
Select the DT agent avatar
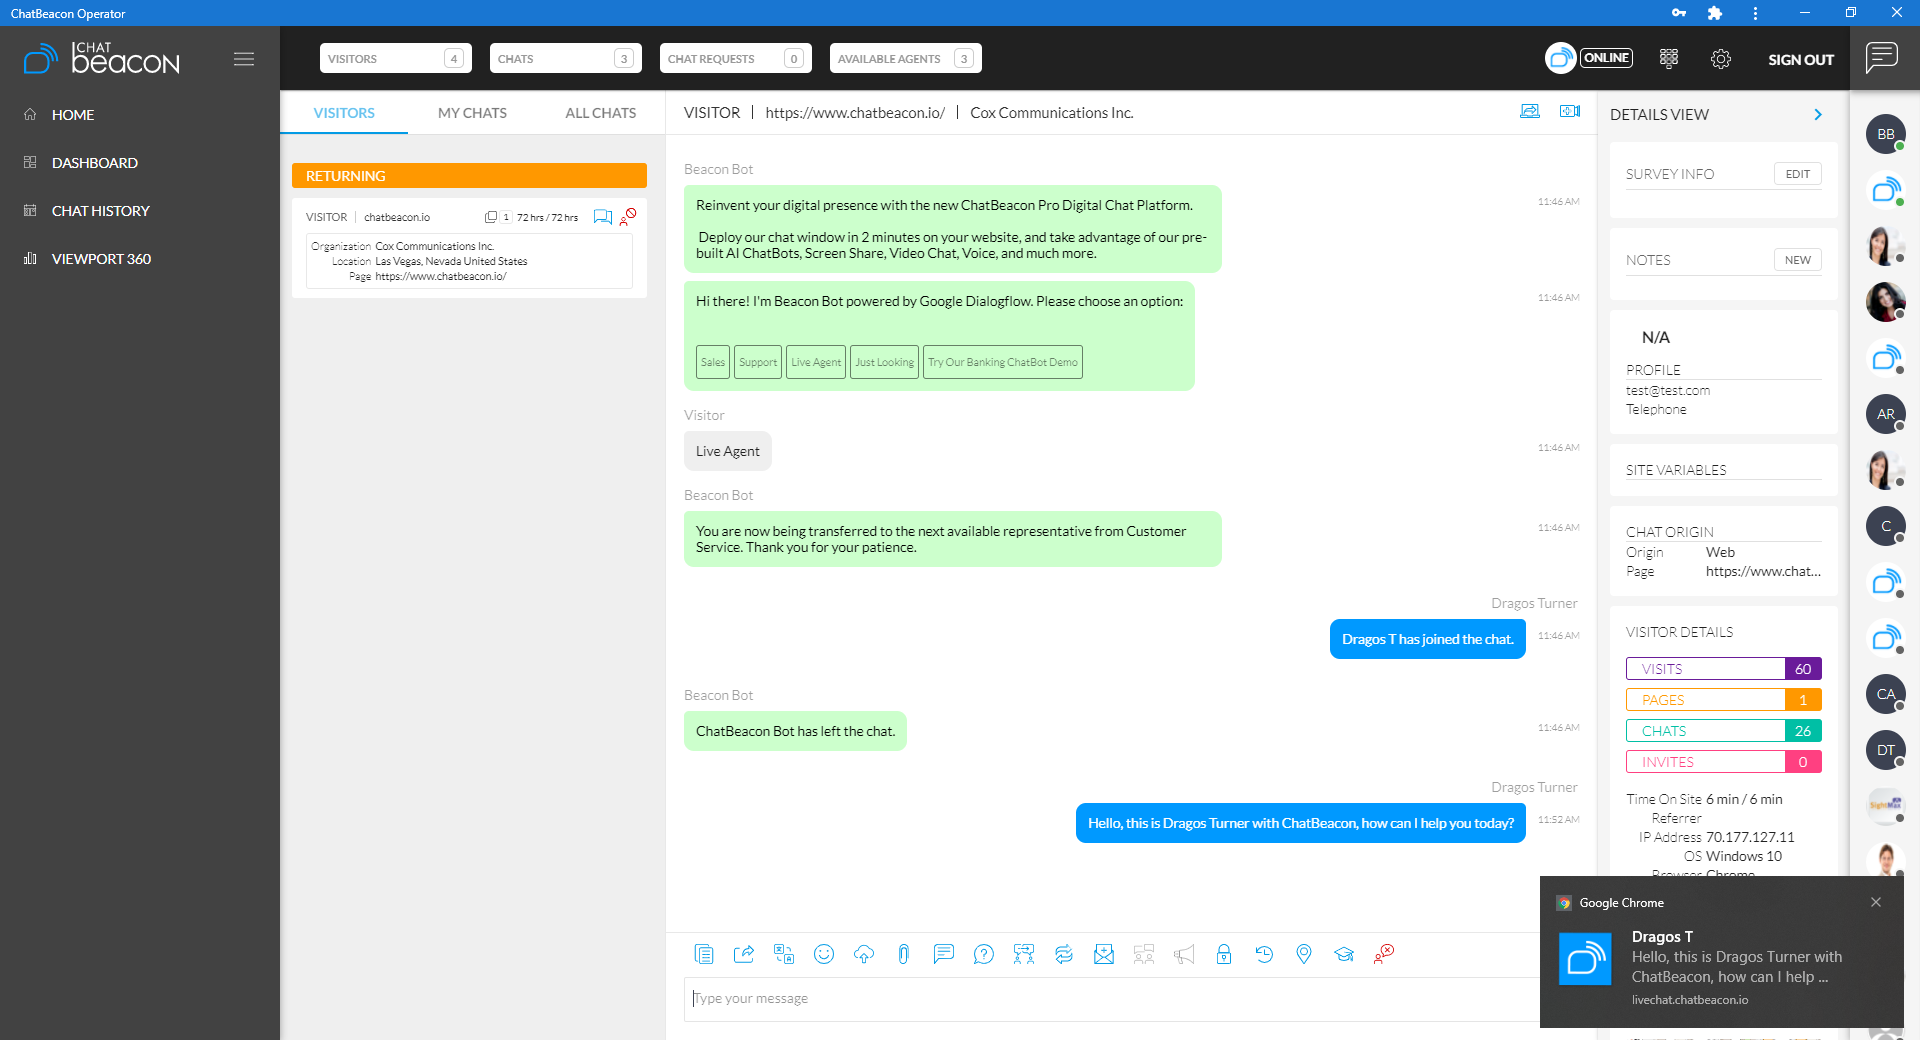pos(1886,750)
